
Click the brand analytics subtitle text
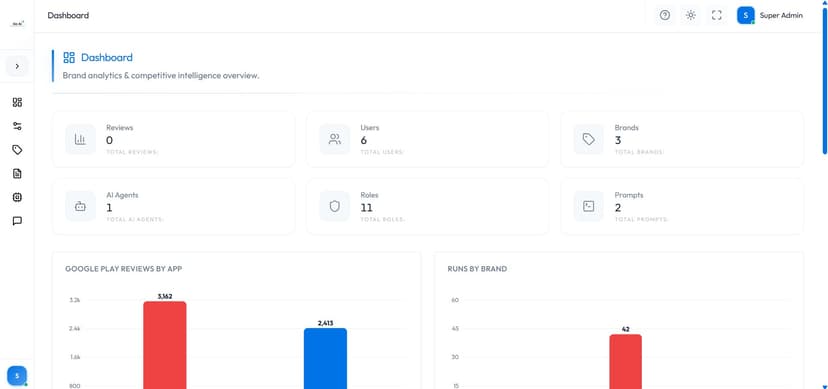(161, 75)
